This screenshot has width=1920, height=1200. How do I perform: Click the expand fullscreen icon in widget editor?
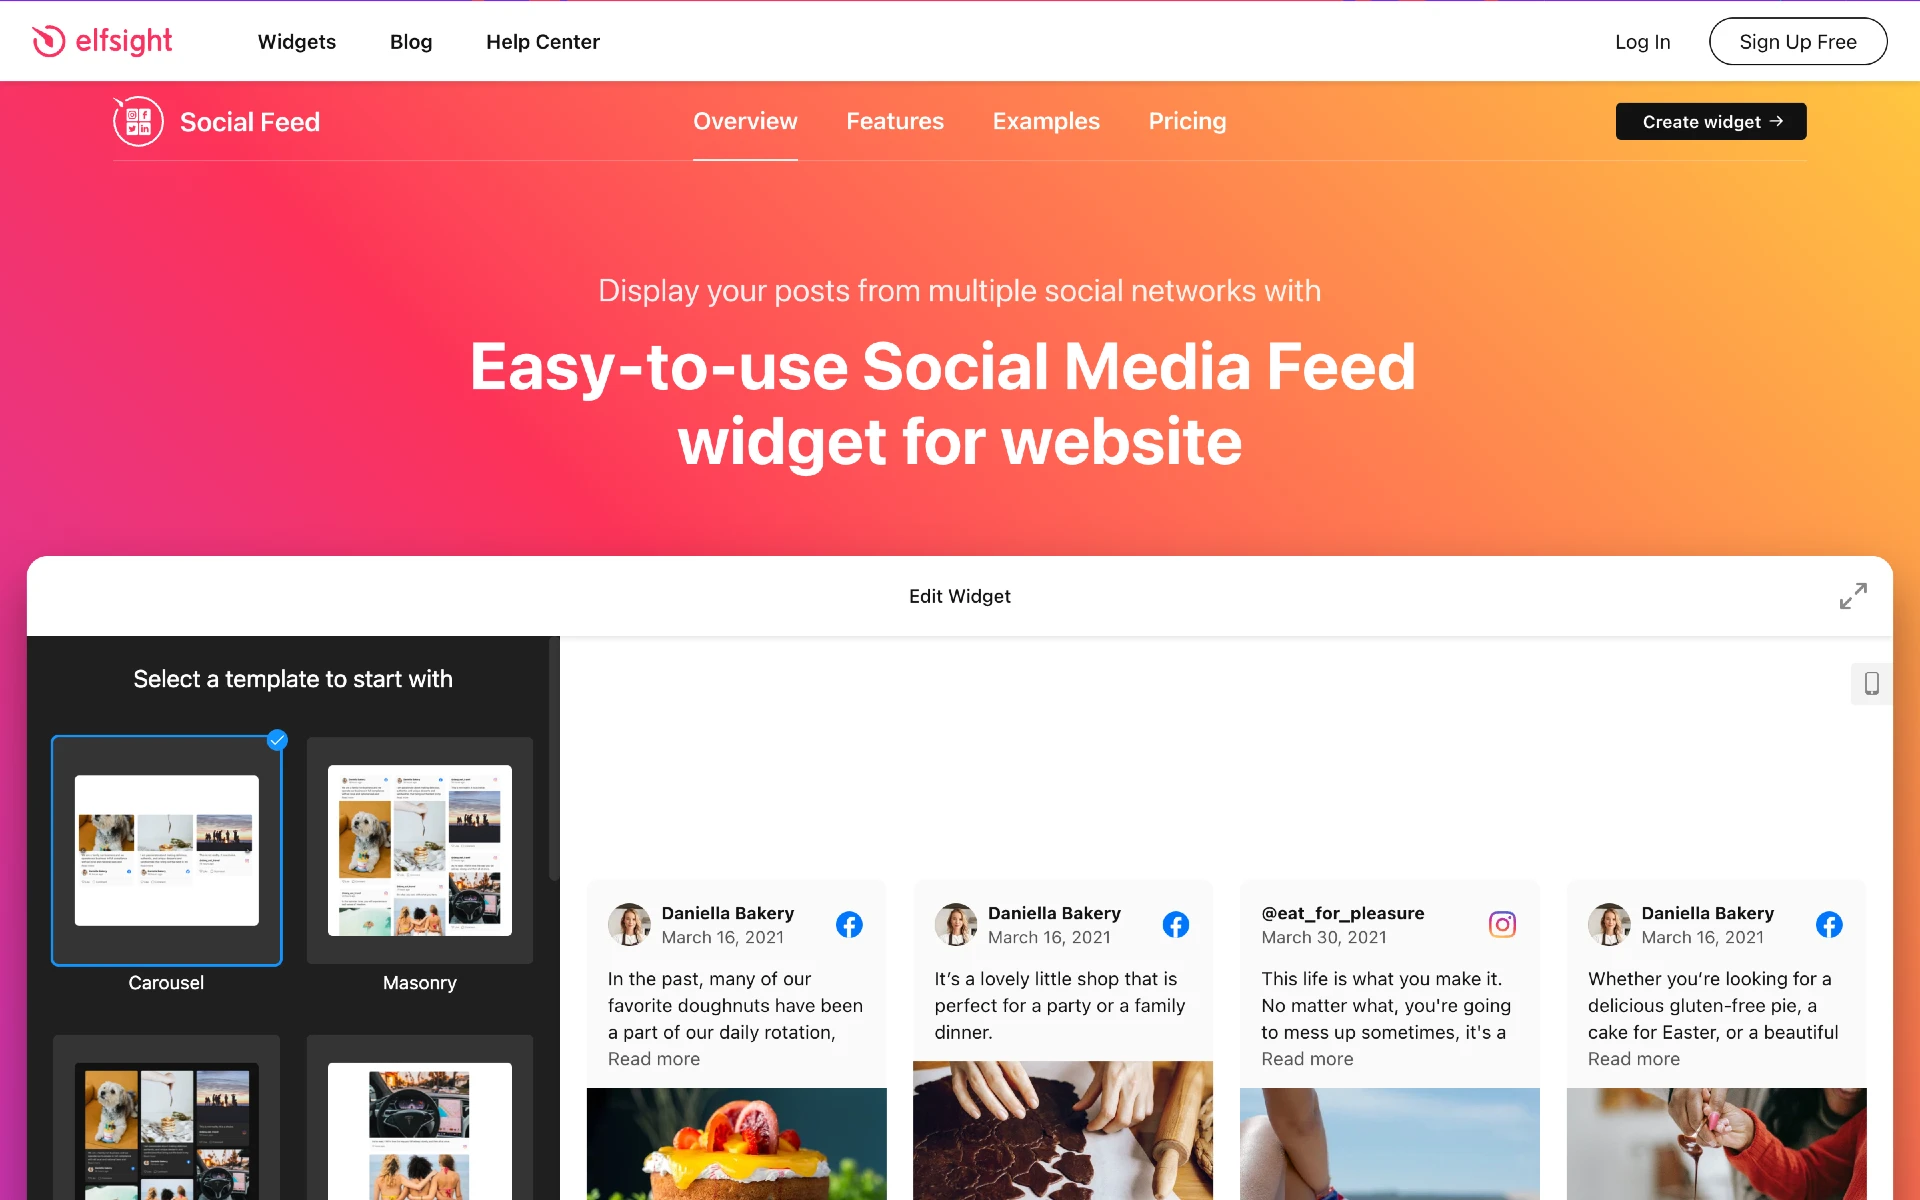(x=1855, y=596)
